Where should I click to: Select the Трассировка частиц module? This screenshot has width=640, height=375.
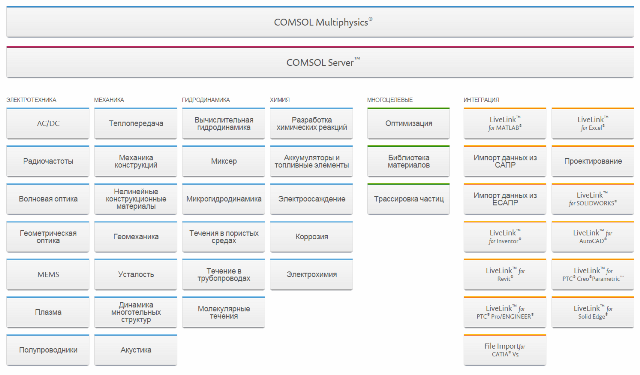pos(409,199)
